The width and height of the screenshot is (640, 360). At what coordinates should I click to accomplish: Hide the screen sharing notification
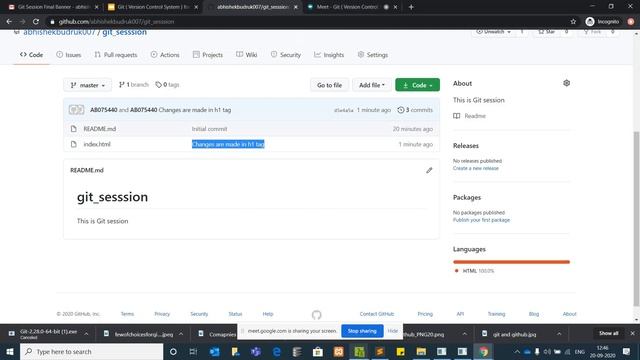[393, 331]
